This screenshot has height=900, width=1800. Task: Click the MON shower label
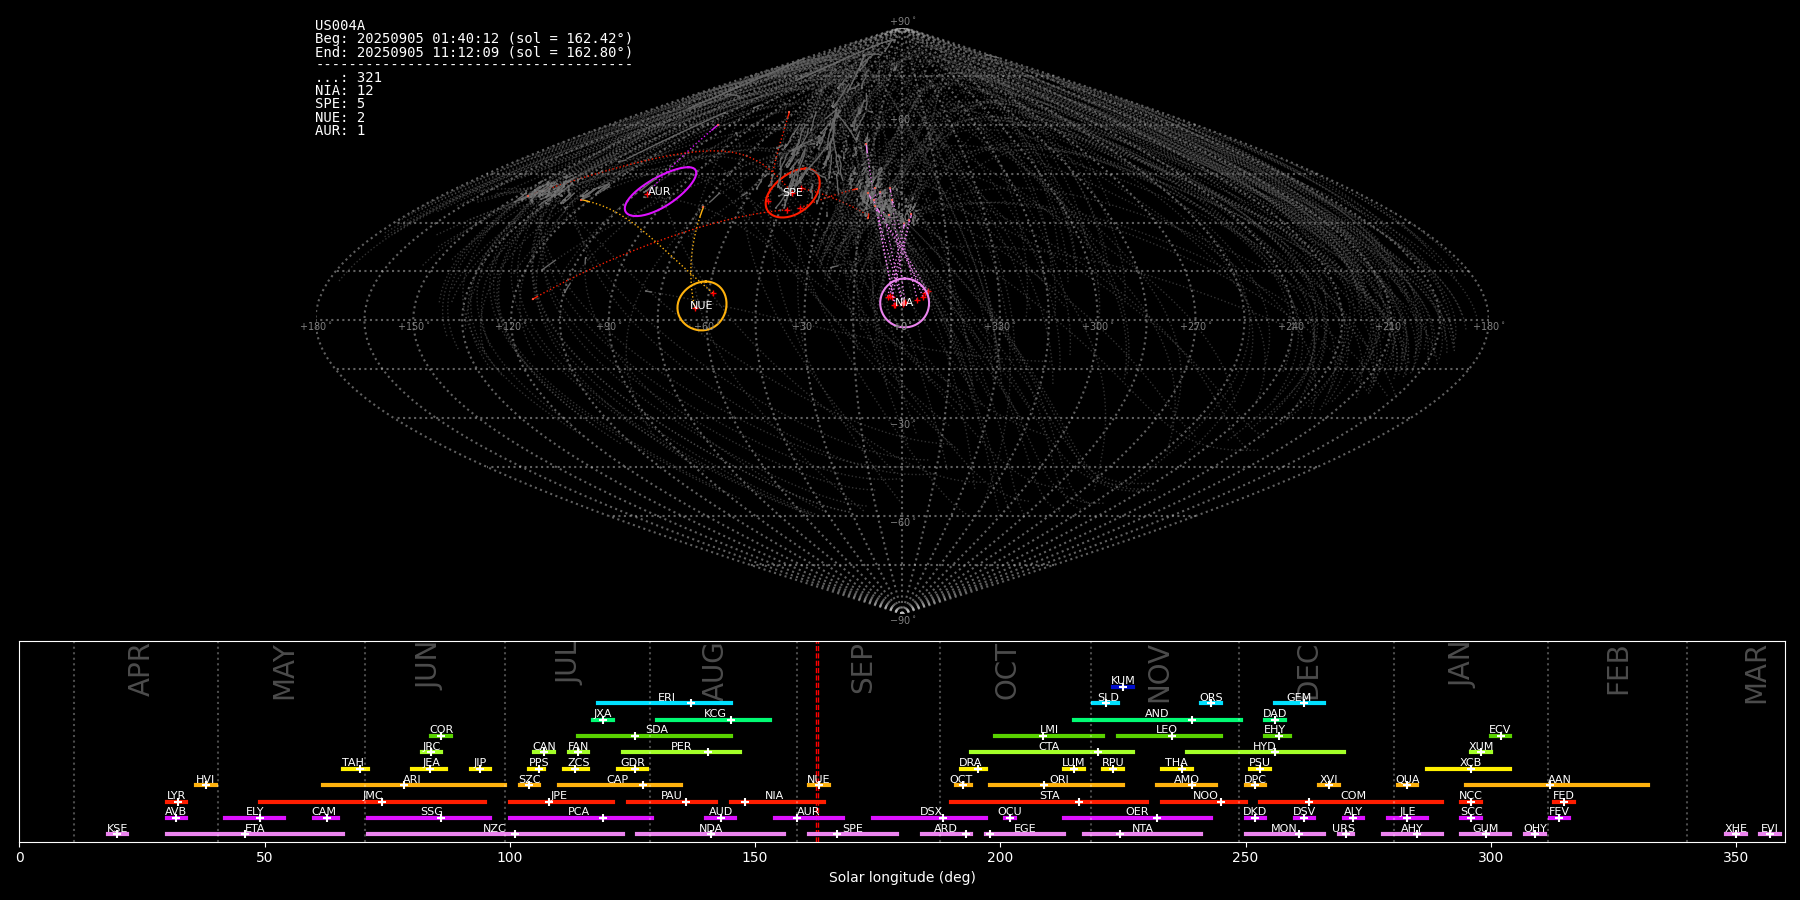(x=1284, y=829)
